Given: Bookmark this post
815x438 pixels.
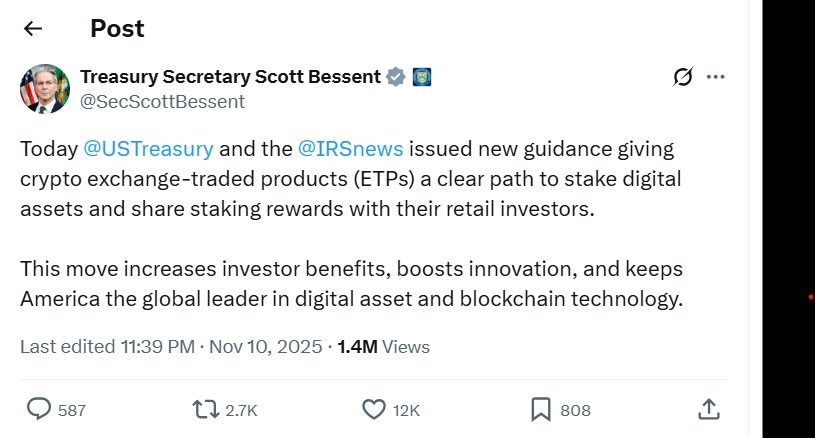Looking at the screenshot, I should coord(540,409).
